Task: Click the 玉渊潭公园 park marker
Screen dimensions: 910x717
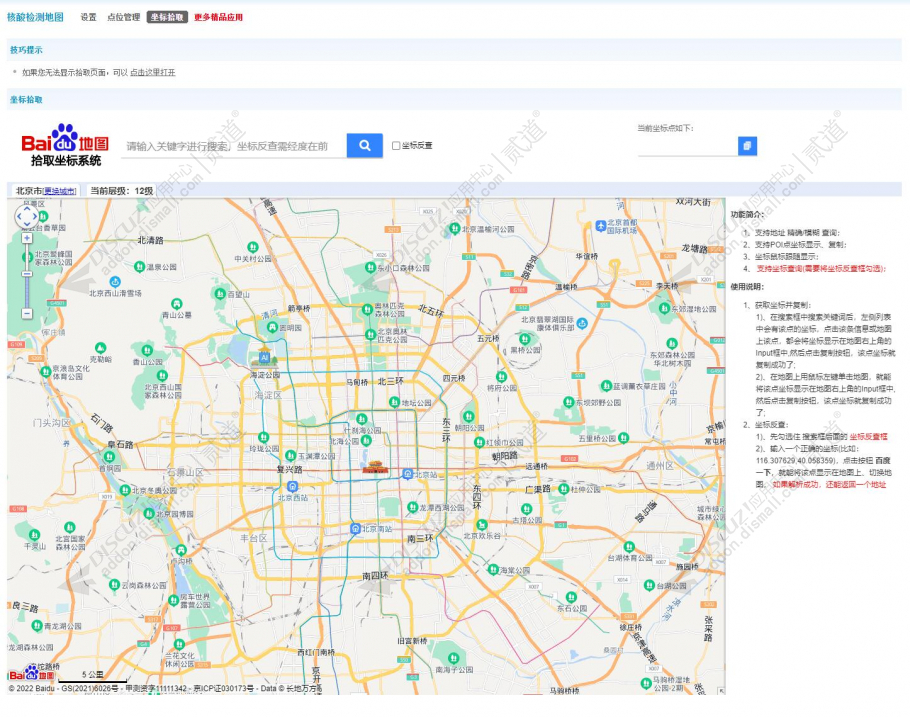Action: point(291,456)
